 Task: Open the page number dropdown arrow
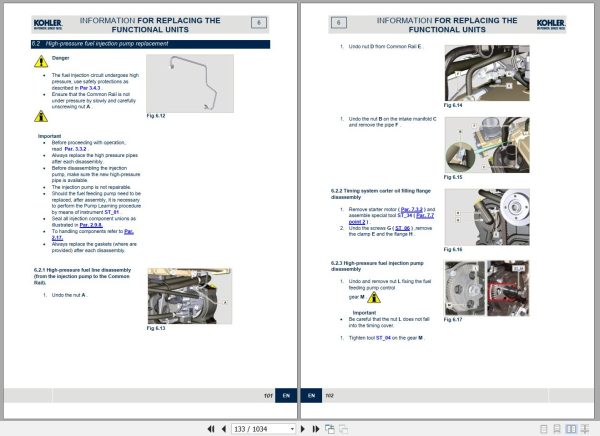(292, 429)
